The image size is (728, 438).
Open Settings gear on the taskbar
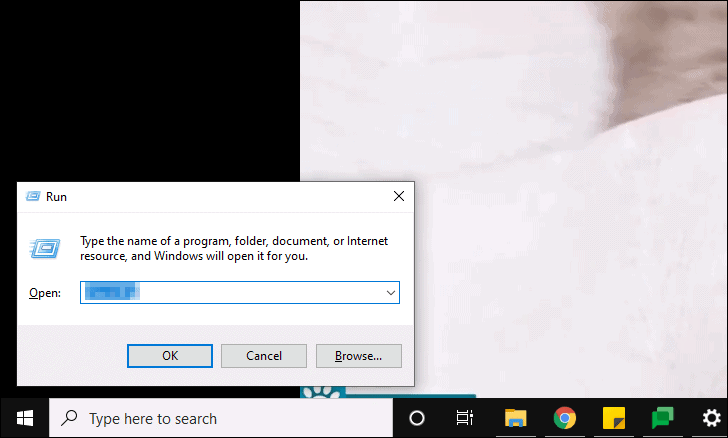(711, 418)
